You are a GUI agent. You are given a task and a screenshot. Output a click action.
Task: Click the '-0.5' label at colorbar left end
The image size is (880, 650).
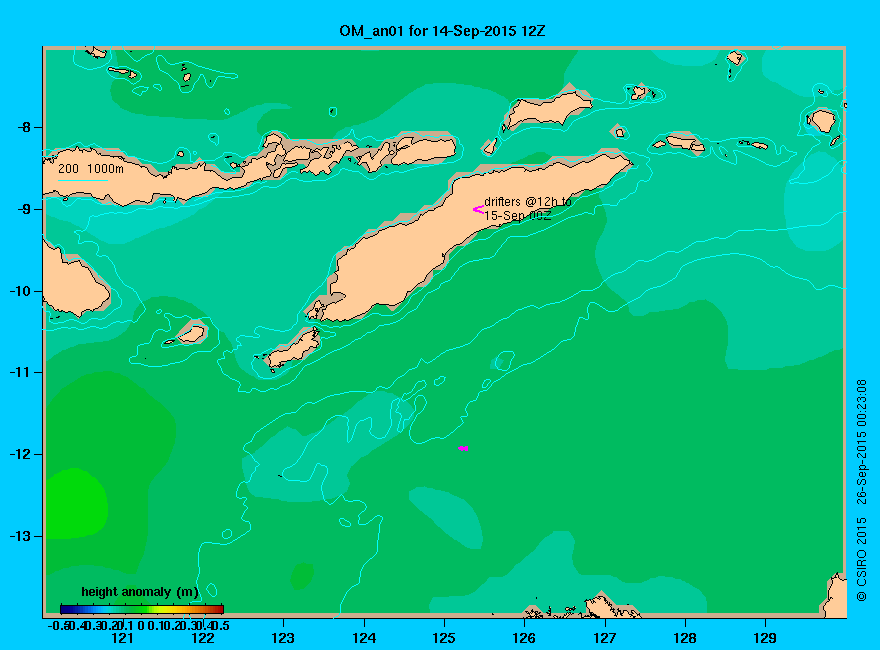click(58, 625)
